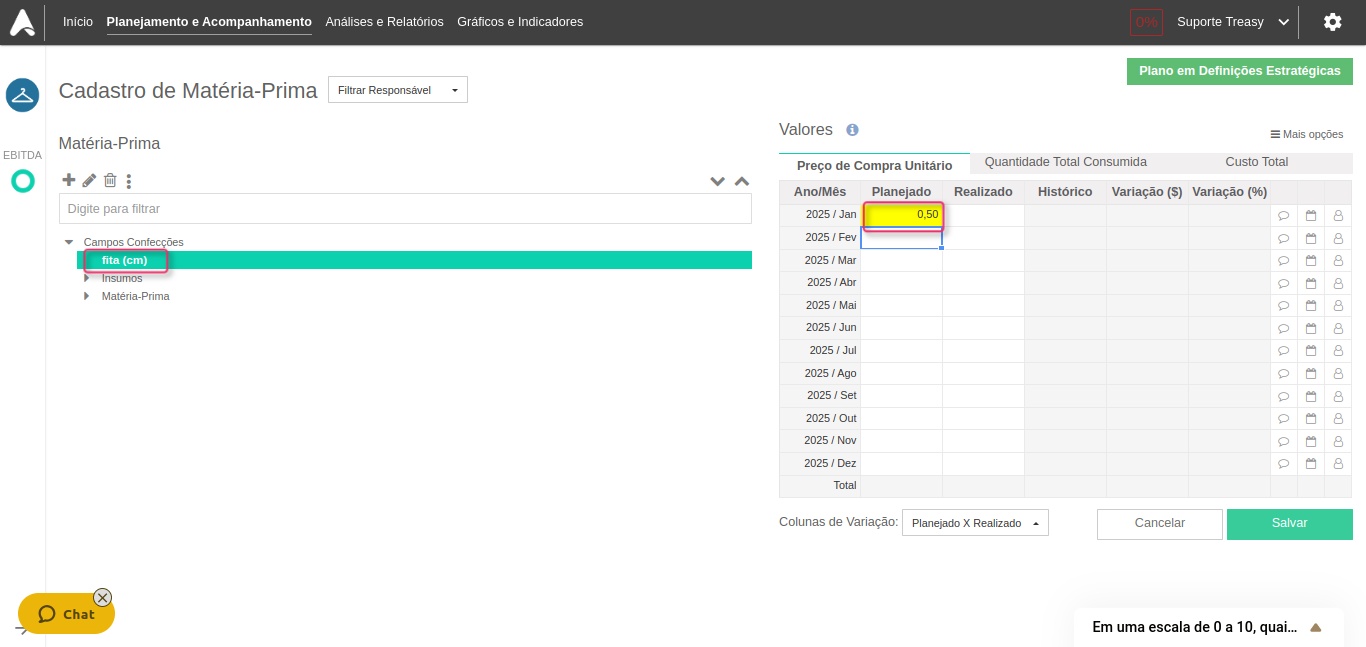
Task: Open comment icon for 2025 / Jan row
Action: pyautogui.click(x=1283, y=215)
